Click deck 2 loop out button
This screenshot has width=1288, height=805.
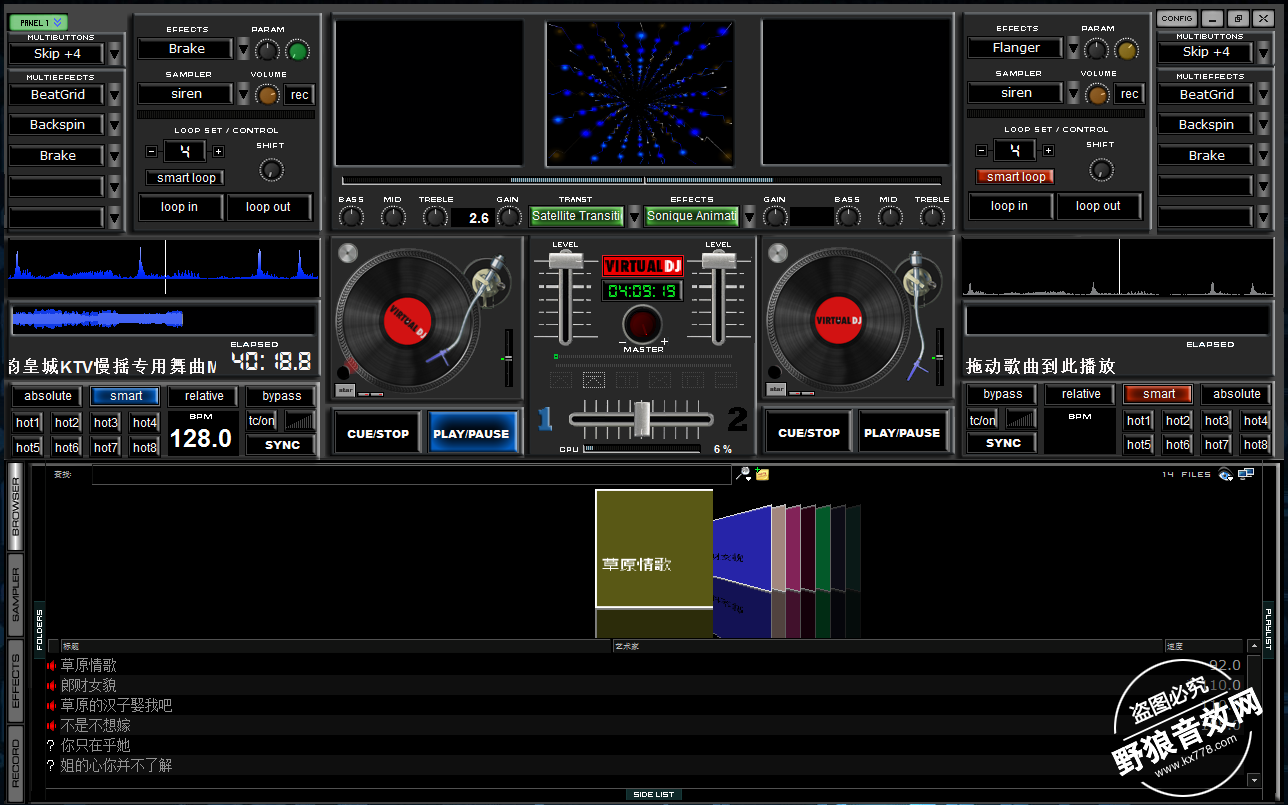pyautogui.click(x=1098, y=206)
